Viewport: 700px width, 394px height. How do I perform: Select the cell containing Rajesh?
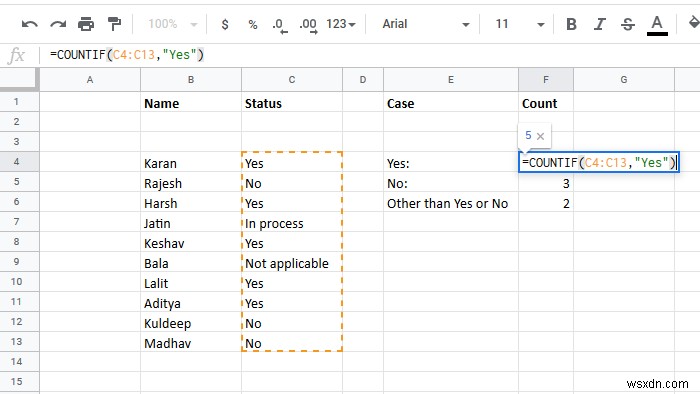[191, 182]
